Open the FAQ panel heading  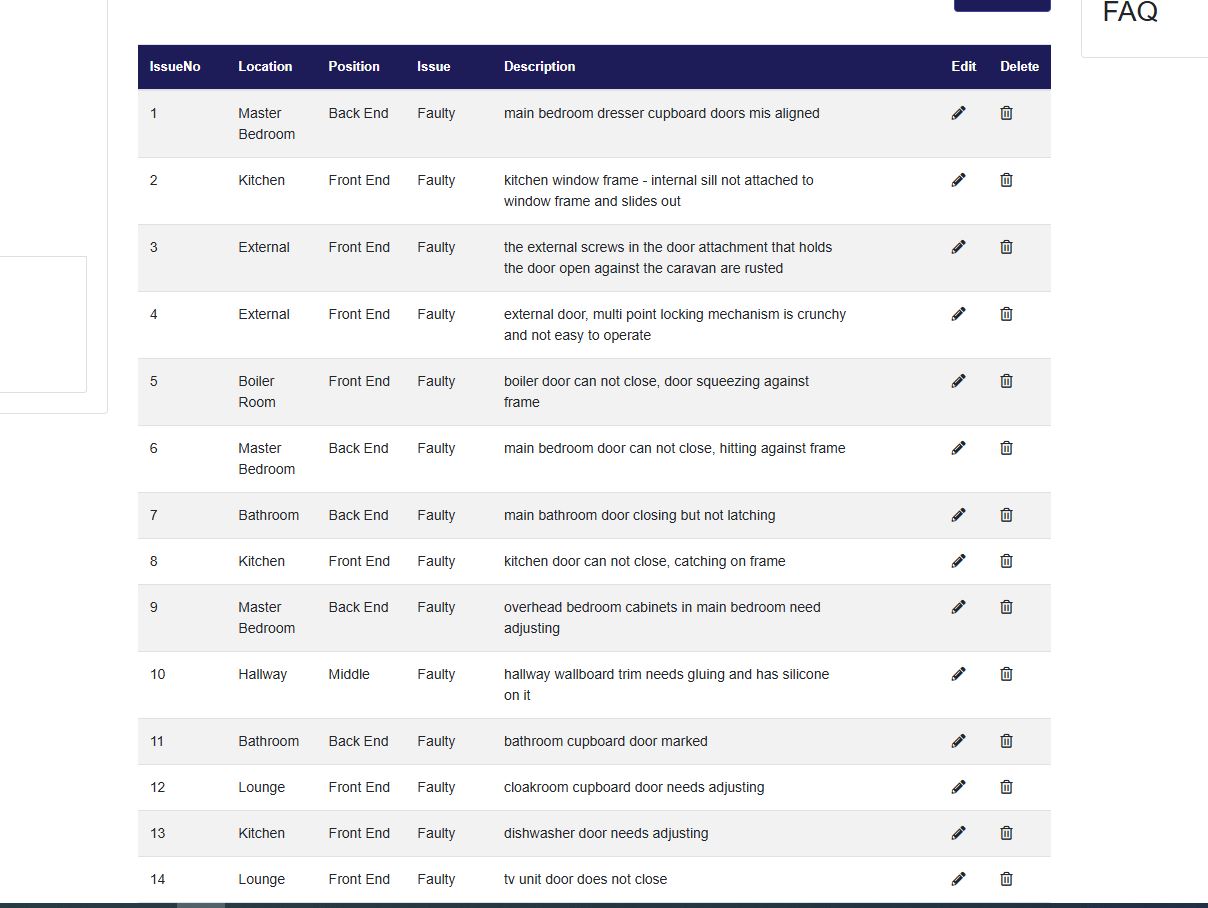click(1130, 13)
